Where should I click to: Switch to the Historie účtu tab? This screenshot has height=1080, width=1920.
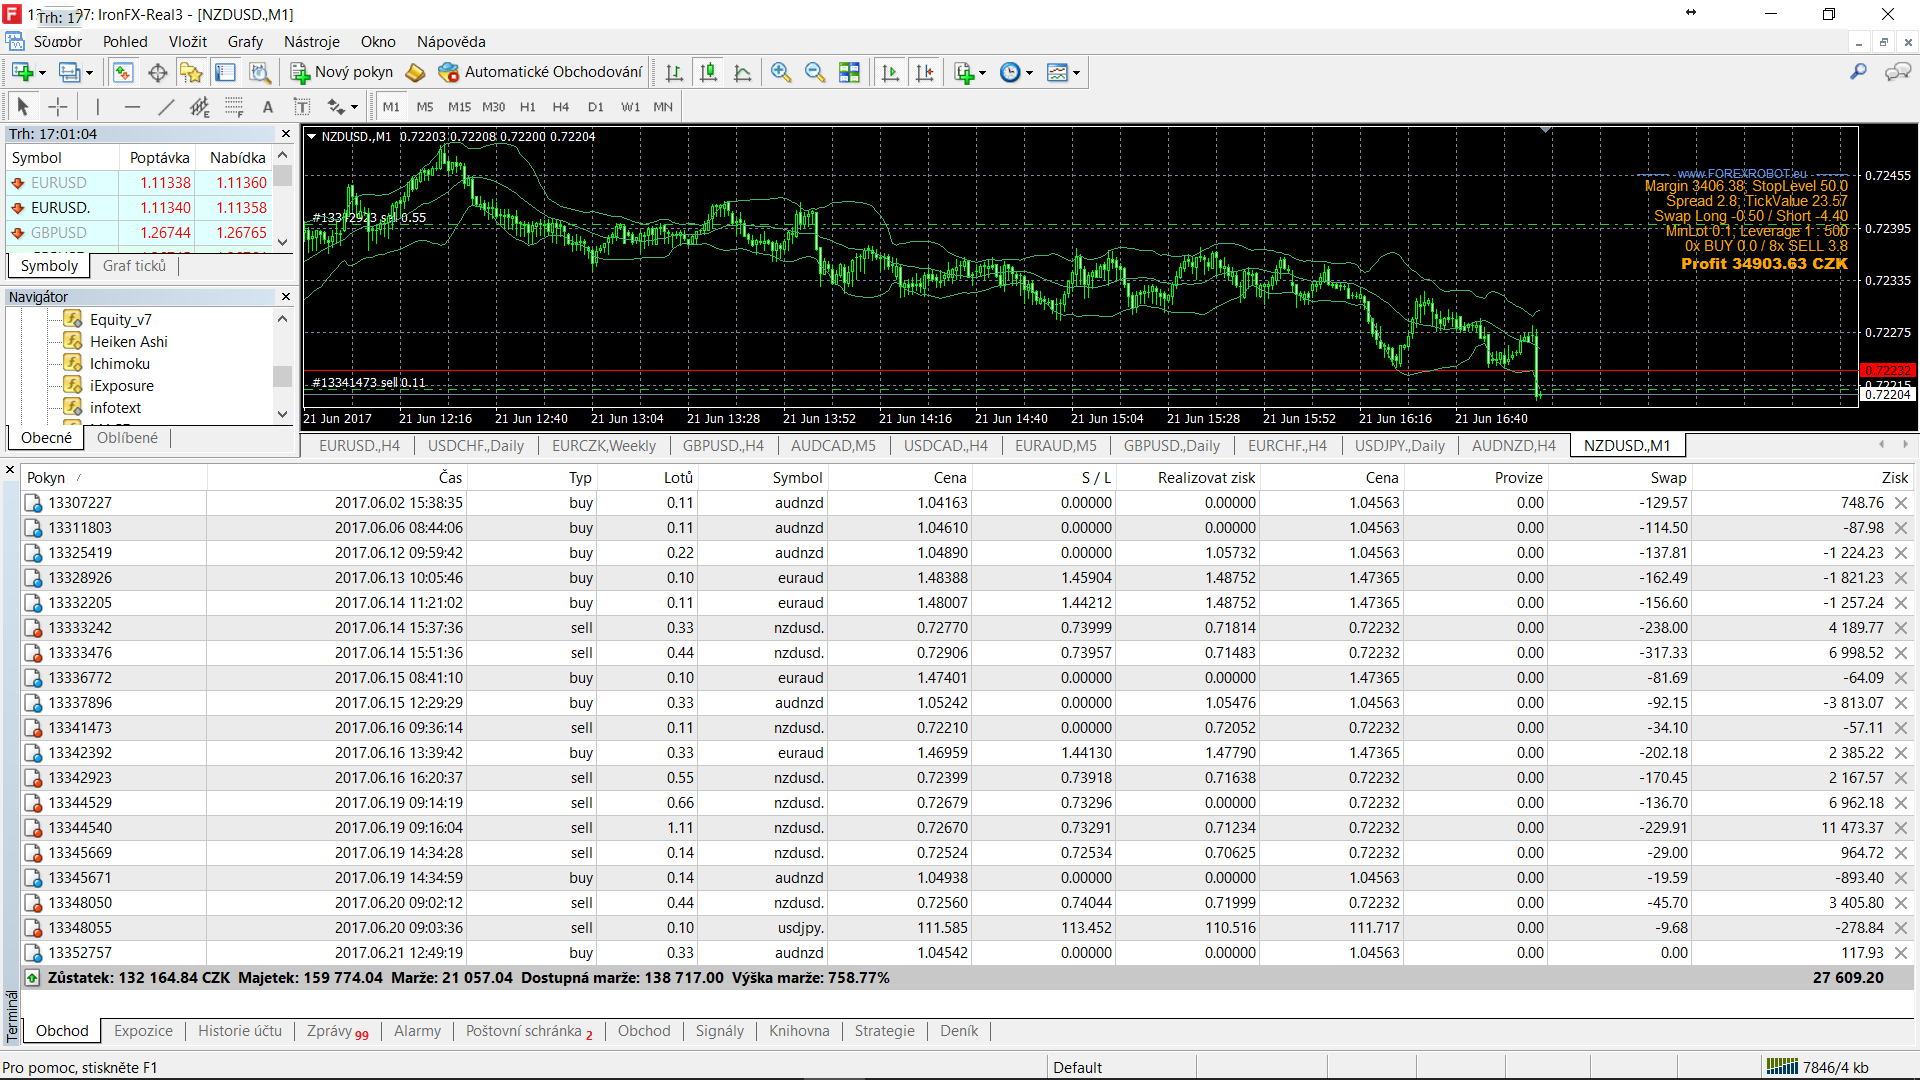click(239, 1031)
